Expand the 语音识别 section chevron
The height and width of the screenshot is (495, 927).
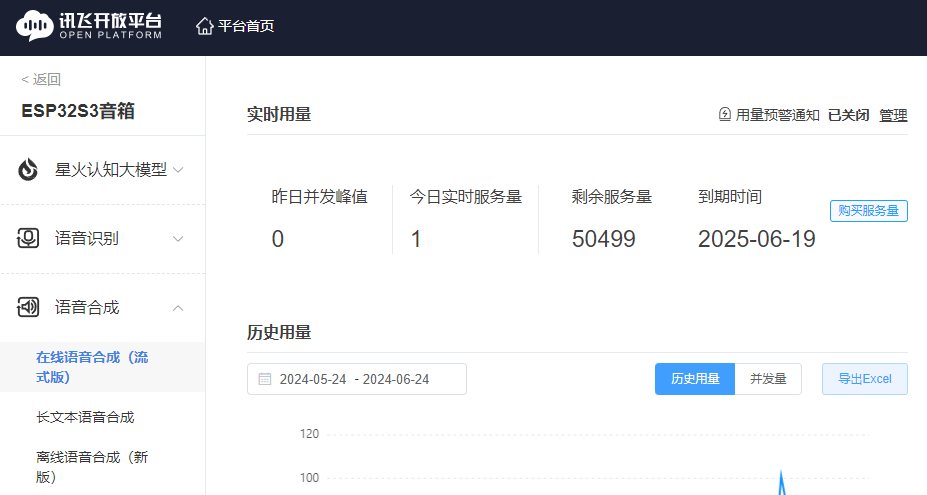click(x=178, y=239)
